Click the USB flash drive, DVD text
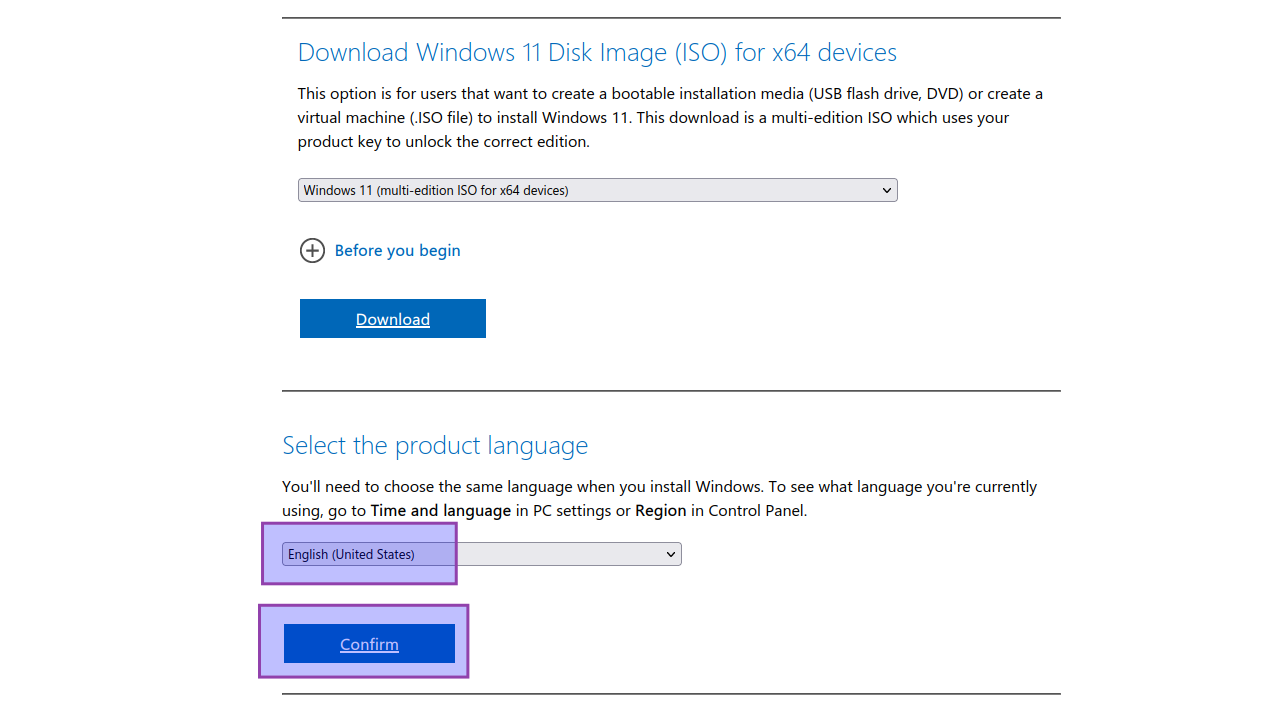Screen dimensions: 1280x720 [x=887, y=93]
